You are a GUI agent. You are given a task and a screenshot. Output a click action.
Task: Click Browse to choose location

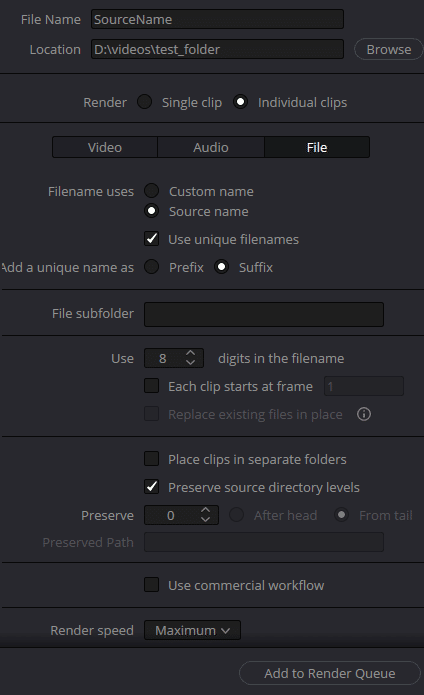click(x=389, y=49)
